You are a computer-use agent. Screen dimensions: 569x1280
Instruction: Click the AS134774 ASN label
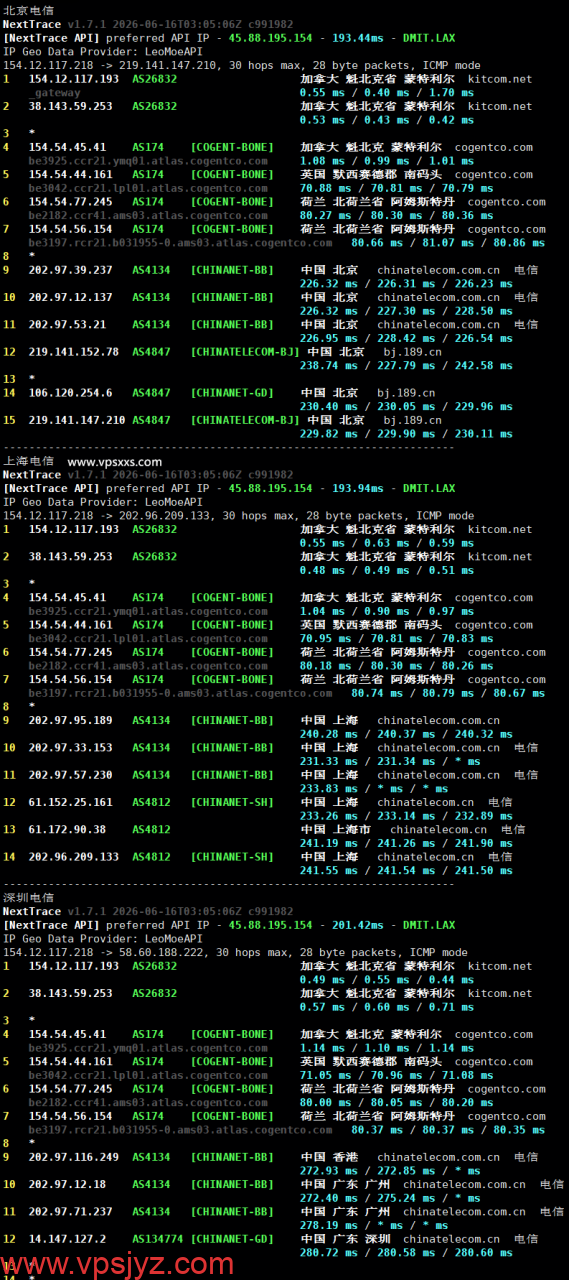coord(158,1239)
